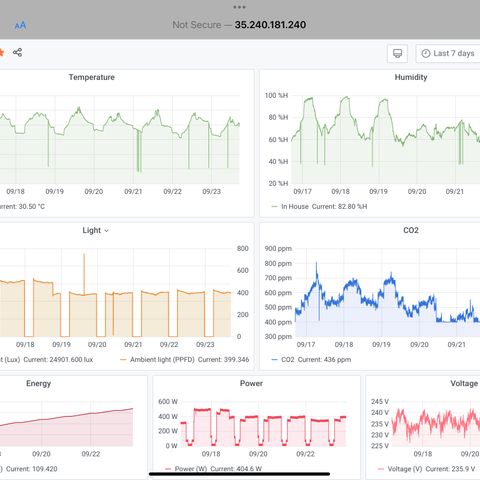The height and width of the screenshot is (480, 480).
Task: Click the Current: 235.9 V voltage value
Action: tap(450, 469)
